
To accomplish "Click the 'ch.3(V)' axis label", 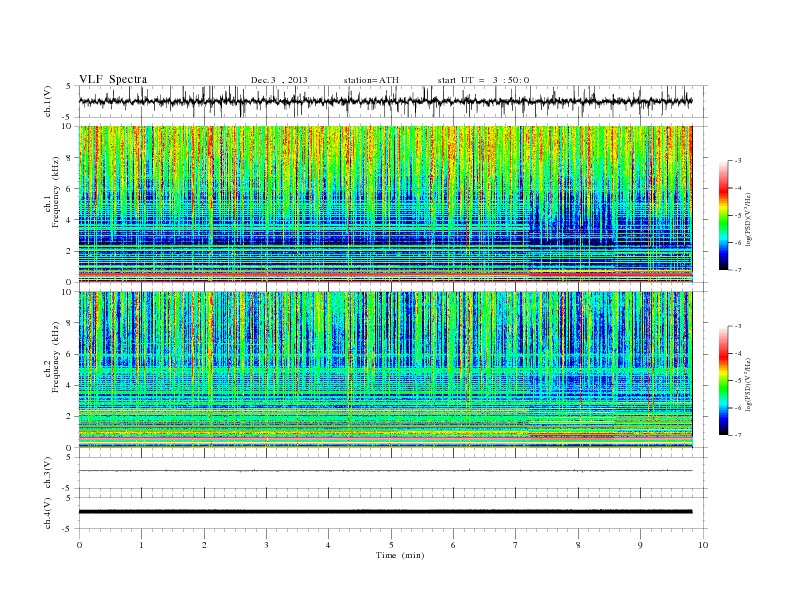I will [x=48, y=473].
